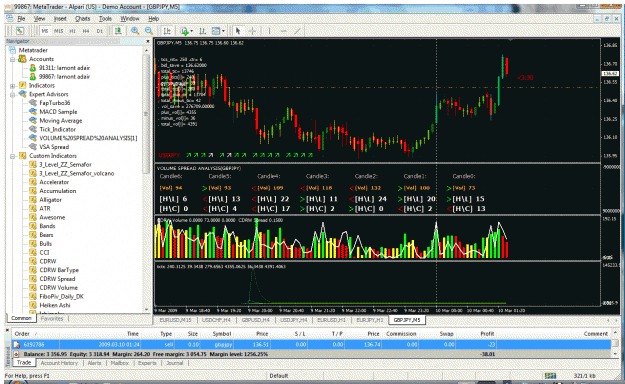Switch to USDJPY,H4 chart tab

(x=293, y=320)
